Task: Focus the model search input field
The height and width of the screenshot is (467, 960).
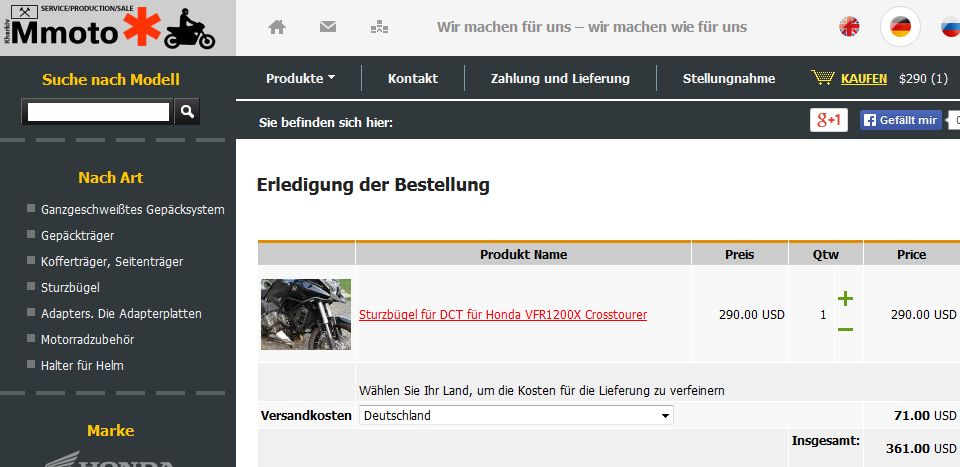Action: (98, 112)
